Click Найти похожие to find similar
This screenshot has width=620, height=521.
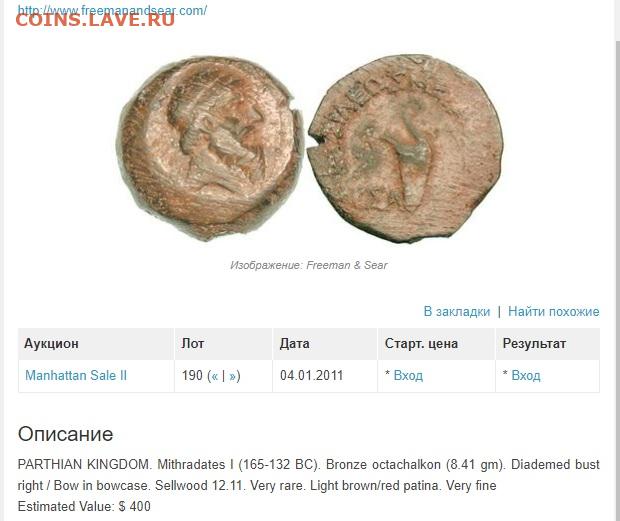554,311
